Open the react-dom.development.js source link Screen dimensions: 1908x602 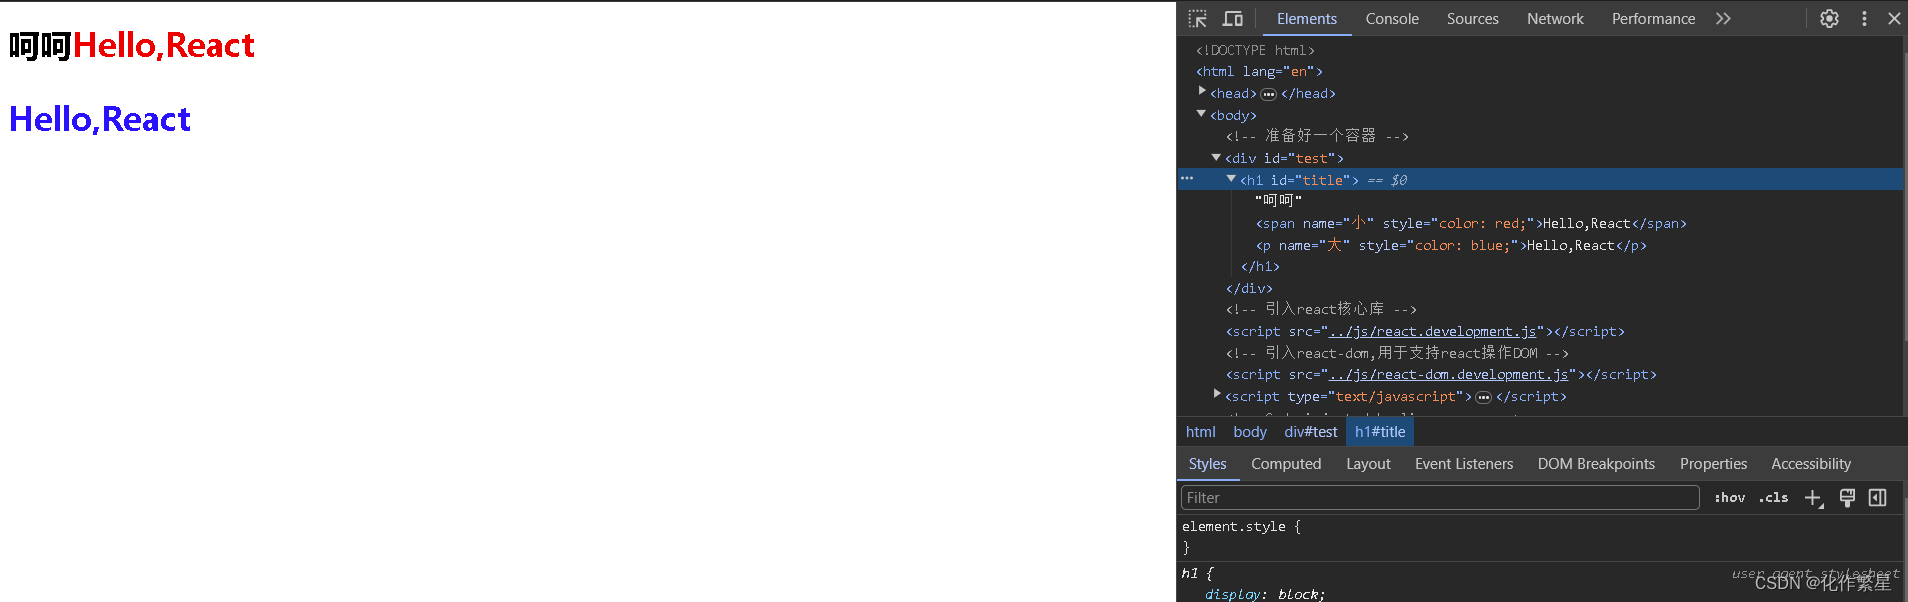1448,375
